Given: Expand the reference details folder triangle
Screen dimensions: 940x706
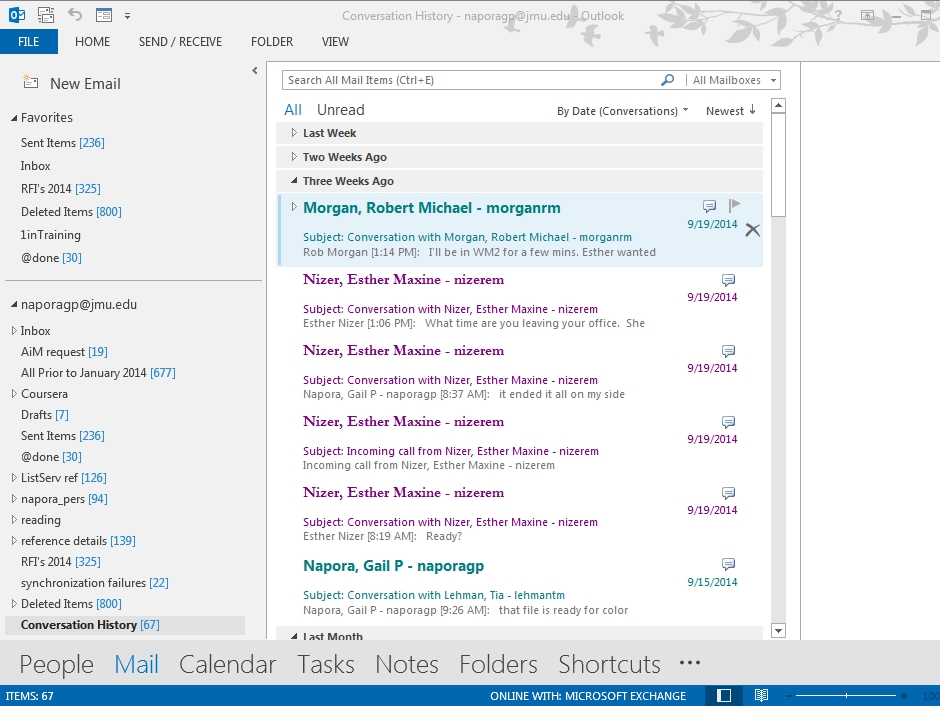Looking at the screenshot, I should coord(14,541).
